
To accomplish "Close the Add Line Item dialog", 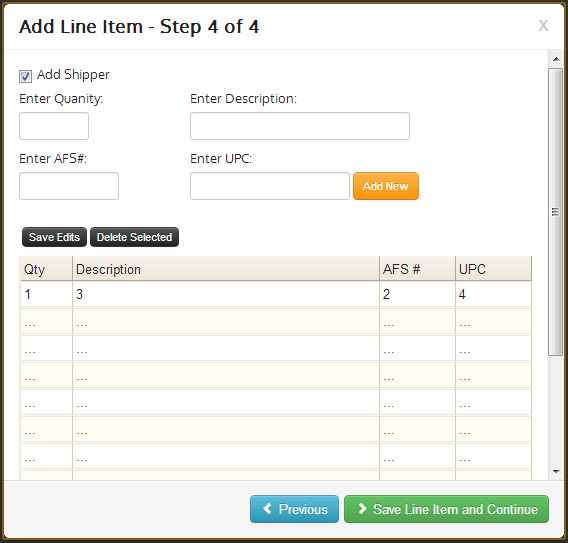I will point(543,25).
